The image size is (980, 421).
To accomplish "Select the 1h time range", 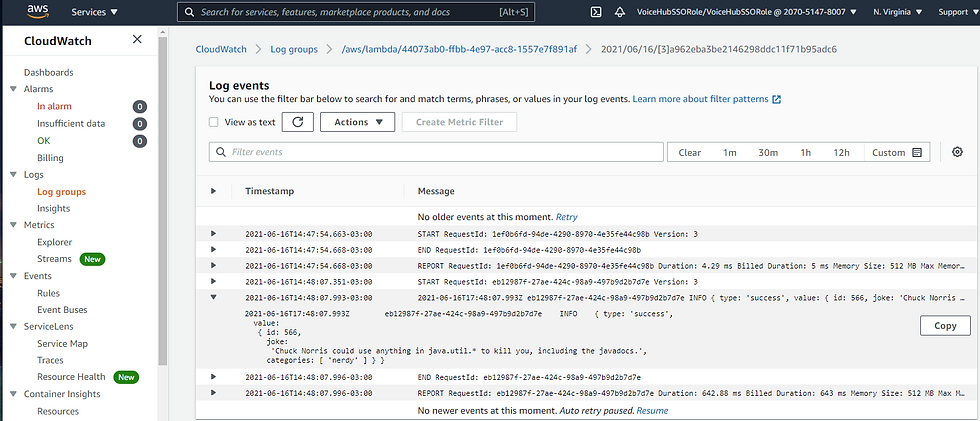I will pos(806,152).
